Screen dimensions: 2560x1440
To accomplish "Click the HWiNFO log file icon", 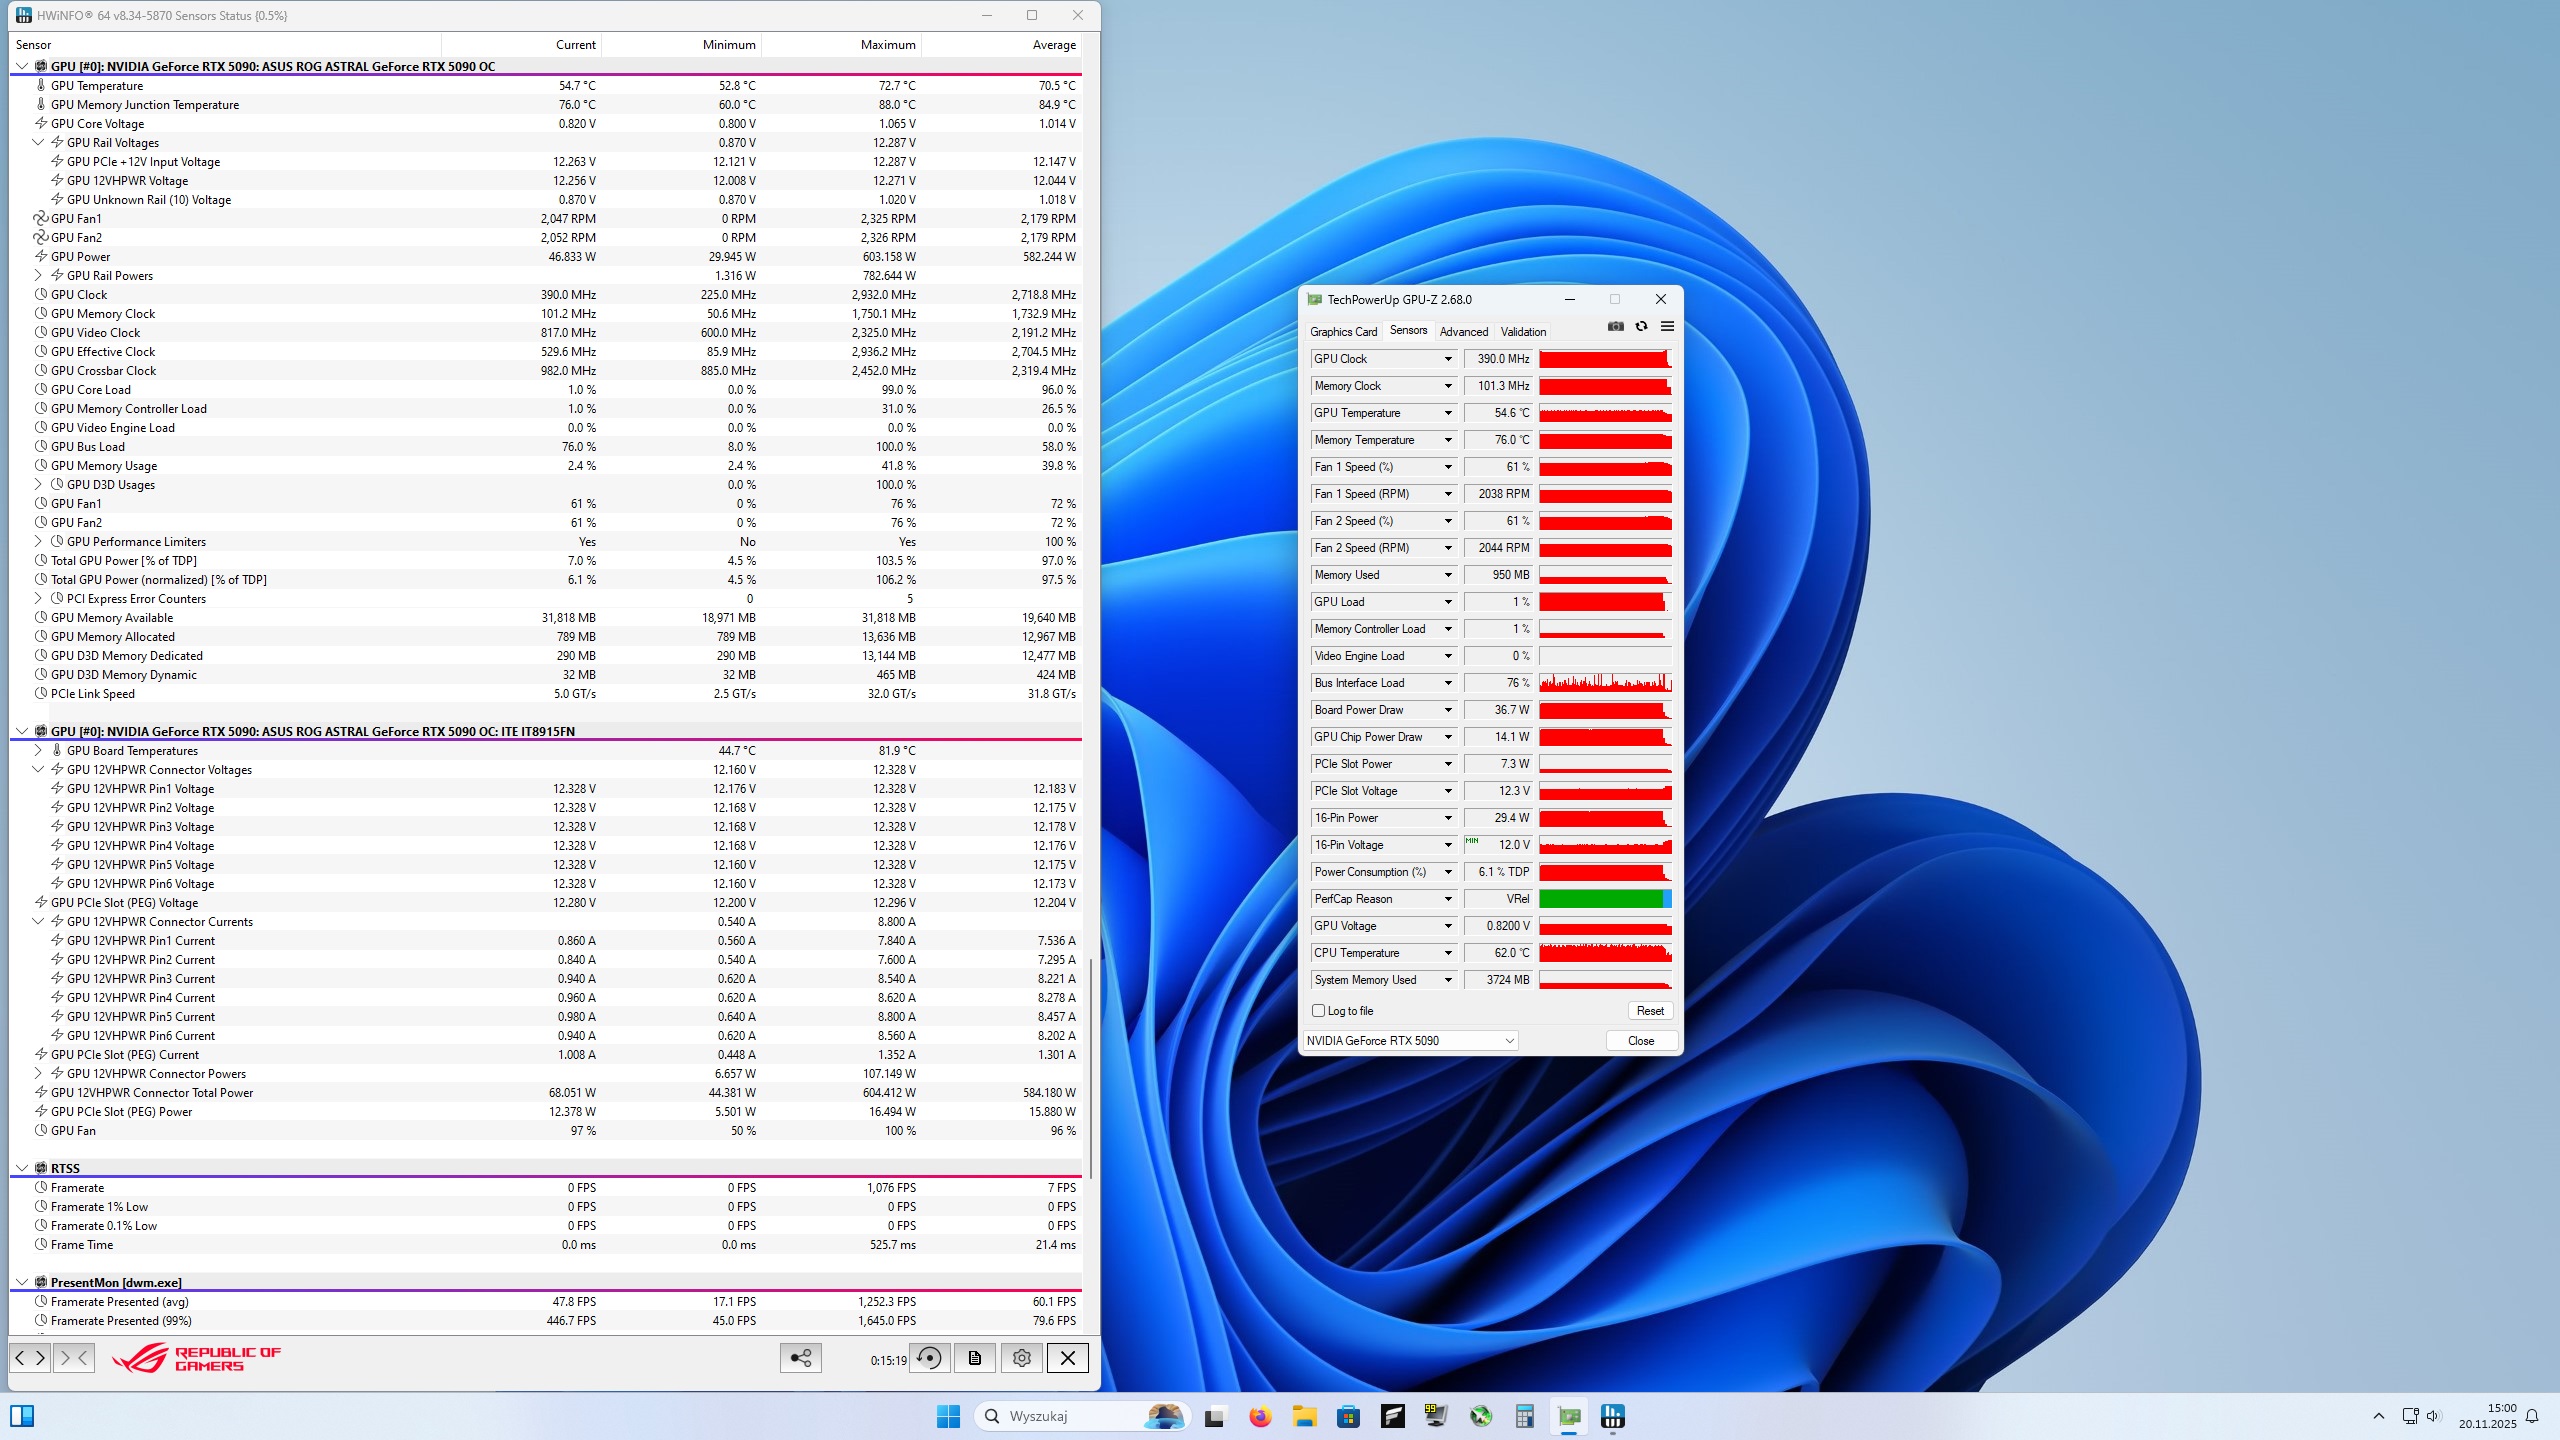I will pyautogui.click(x=975, y=1358).
